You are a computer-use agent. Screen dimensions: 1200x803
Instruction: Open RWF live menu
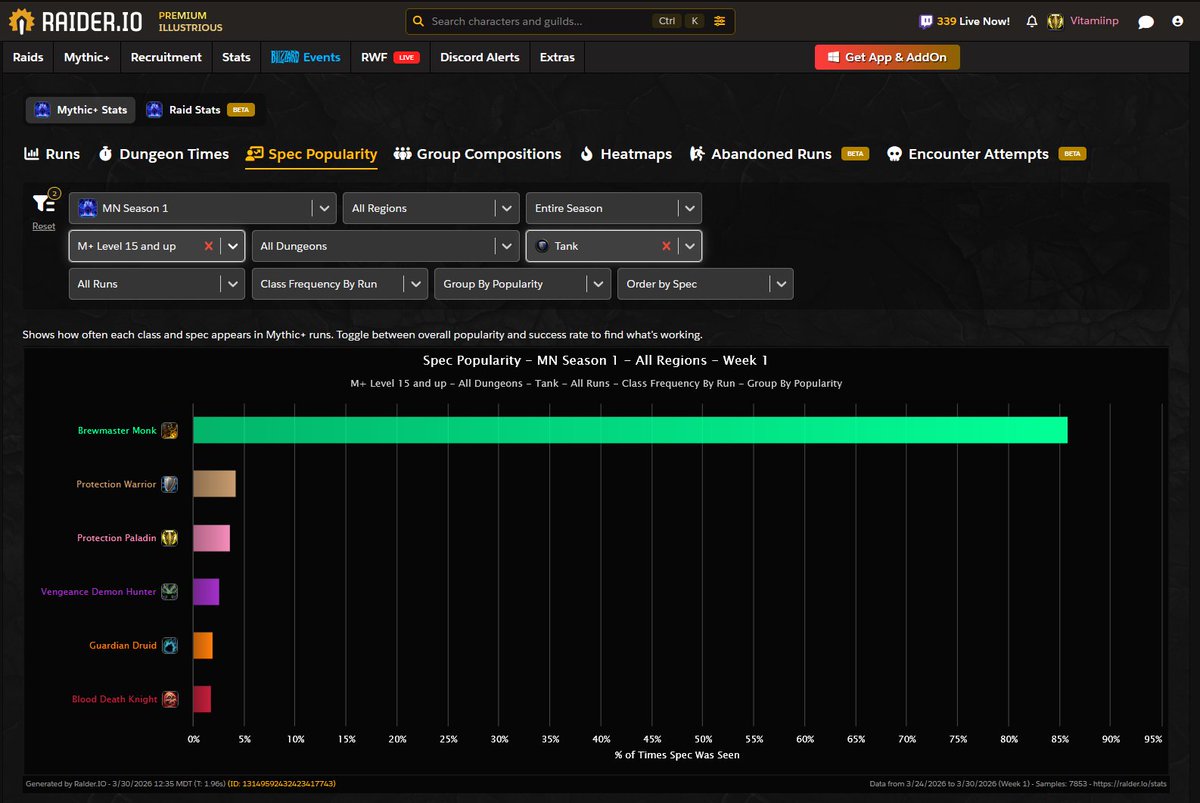(x=390, y=57)
